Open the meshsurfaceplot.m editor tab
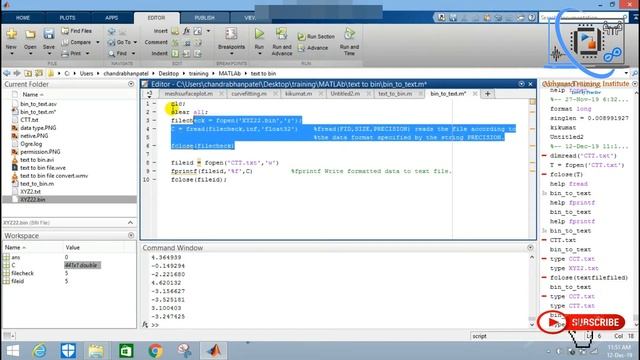Screen dimensions: 640x360 pos(189,94)
